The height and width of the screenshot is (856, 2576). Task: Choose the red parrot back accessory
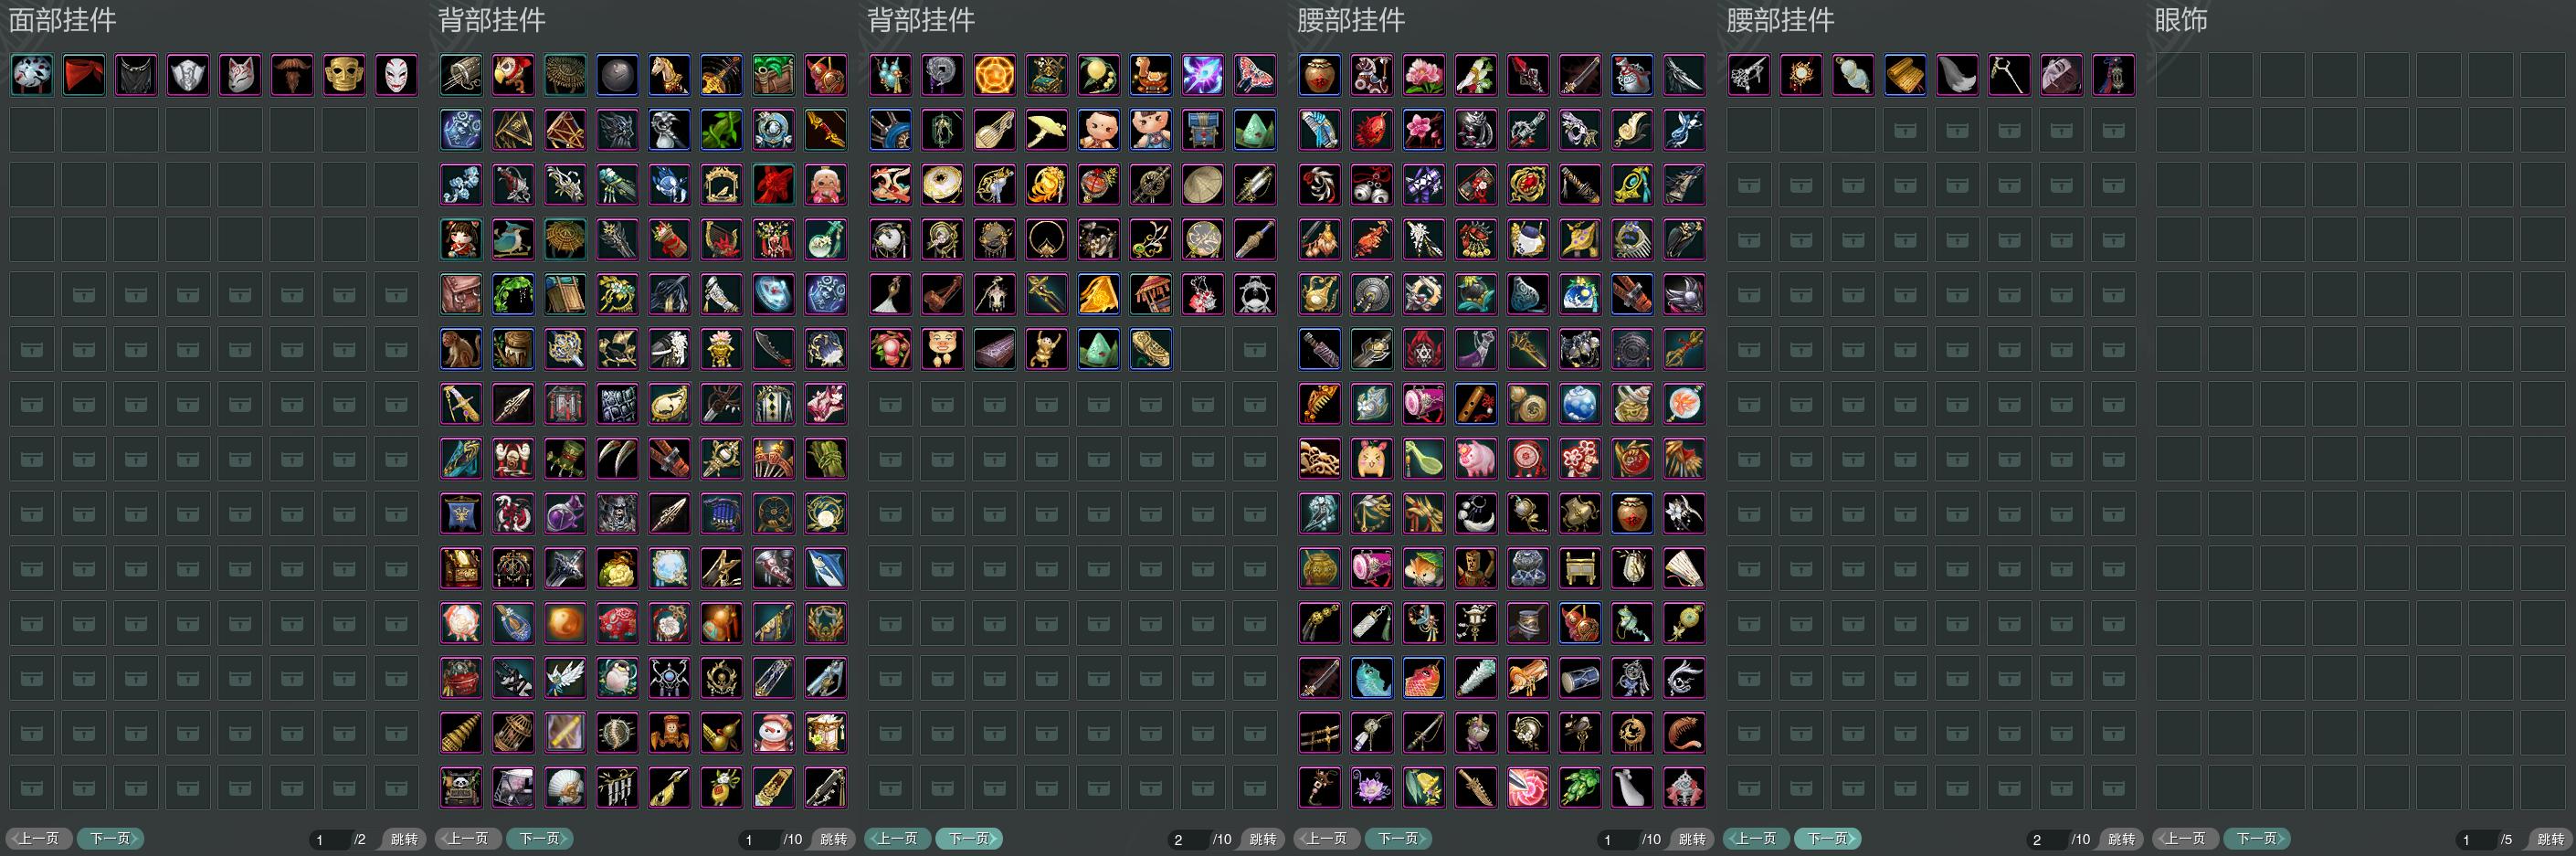pyautogui.click(x=513, y=75)
